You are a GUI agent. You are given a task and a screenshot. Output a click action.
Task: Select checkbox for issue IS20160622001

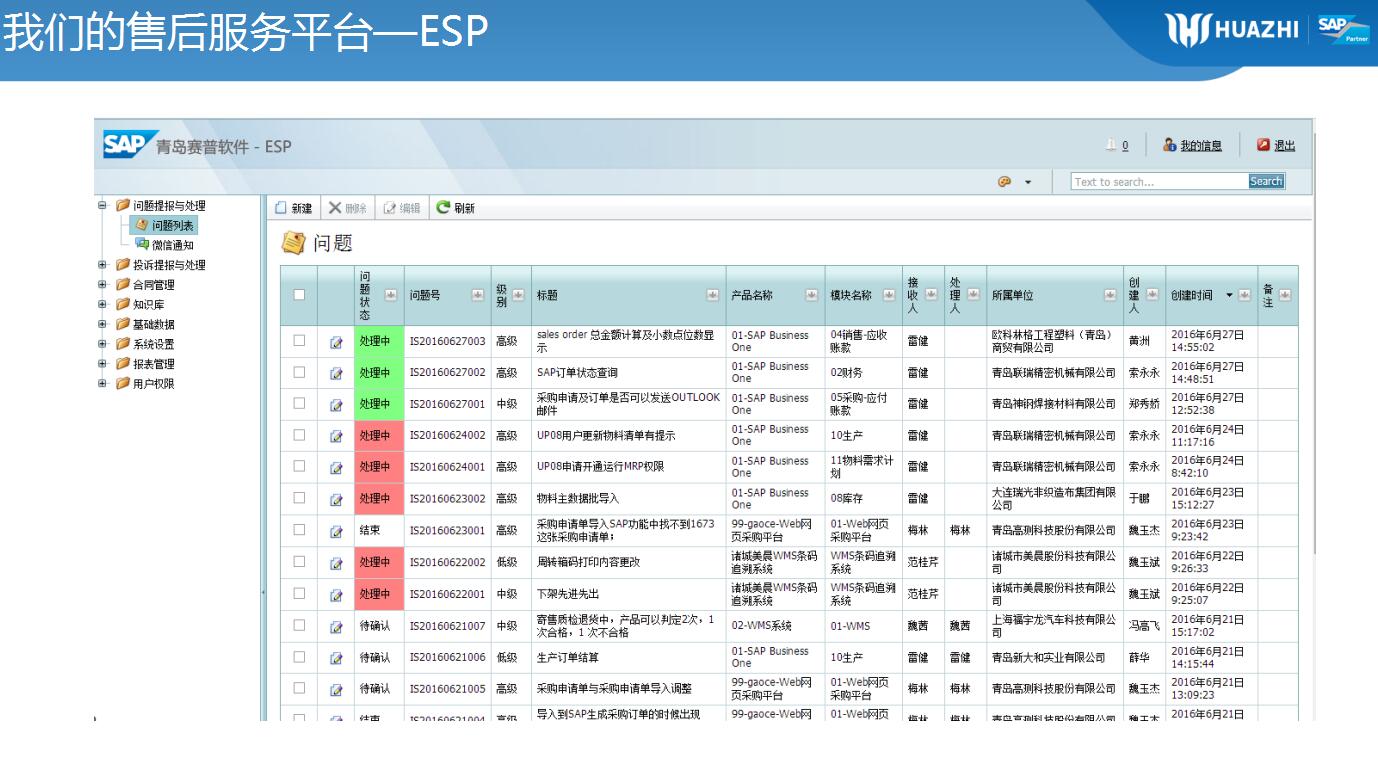pyautogui.click(x=299, y=594)
